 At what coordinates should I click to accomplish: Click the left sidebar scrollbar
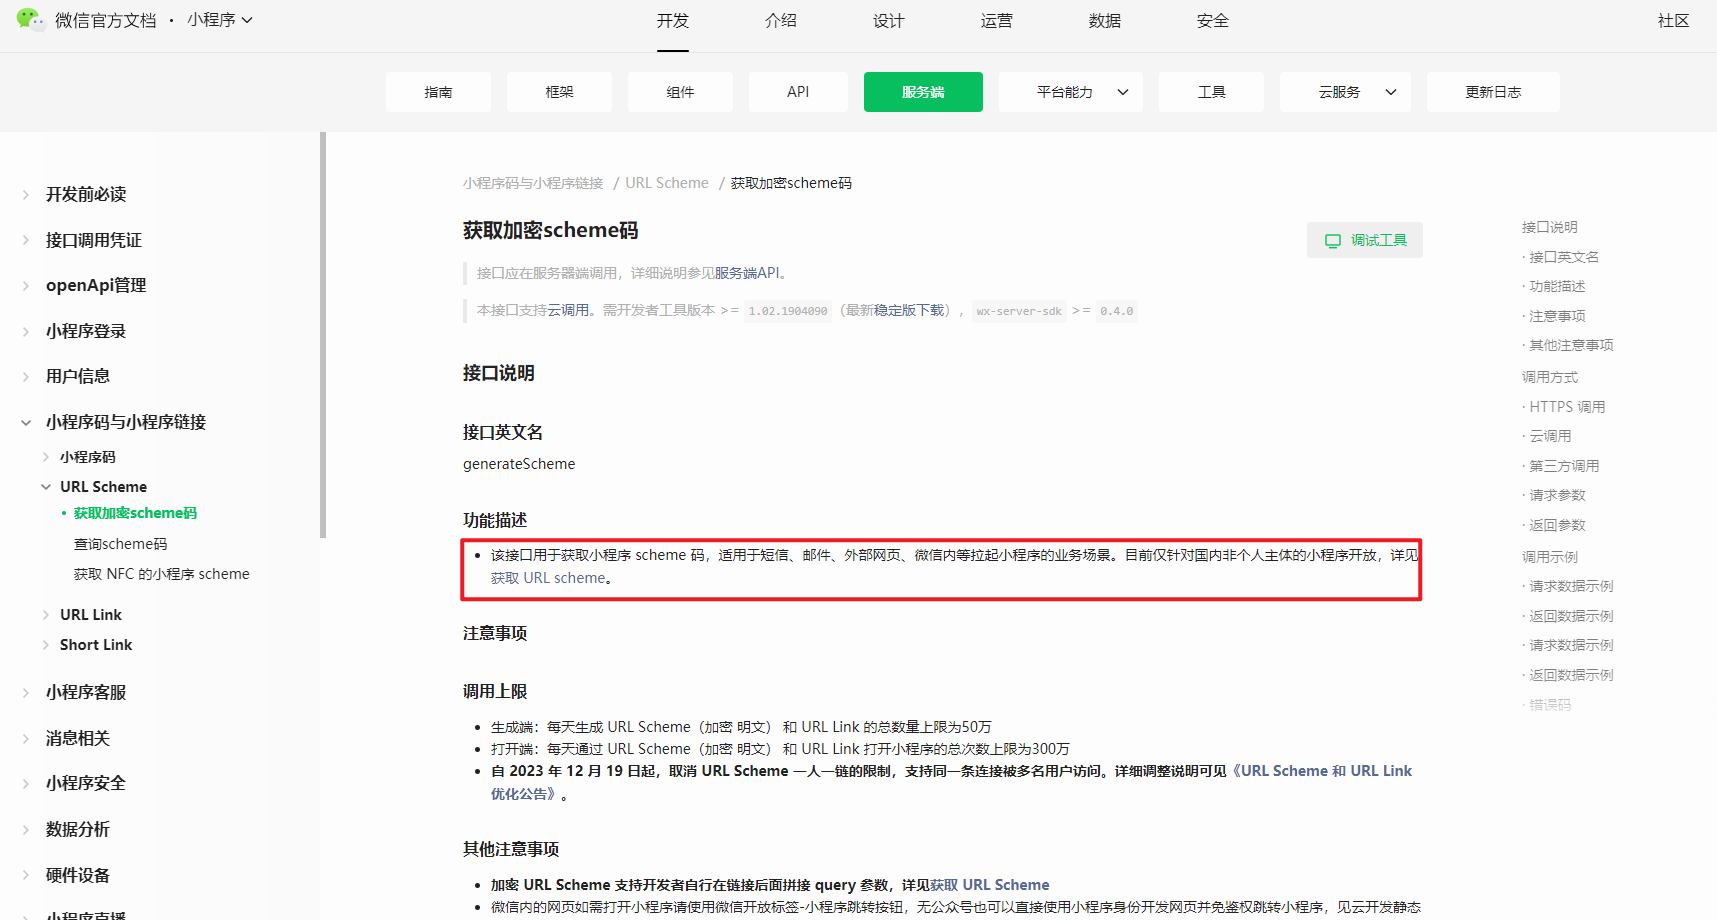pyautogui.click(x=323, y=335)
